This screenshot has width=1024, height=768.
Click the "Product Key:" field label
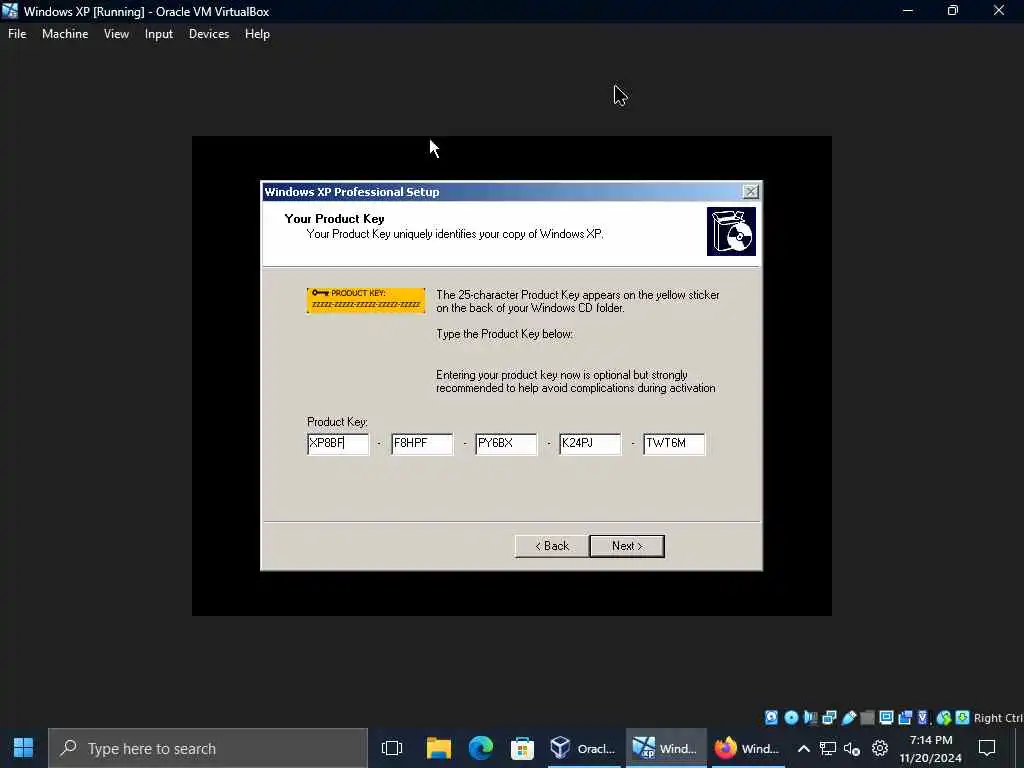338,422
